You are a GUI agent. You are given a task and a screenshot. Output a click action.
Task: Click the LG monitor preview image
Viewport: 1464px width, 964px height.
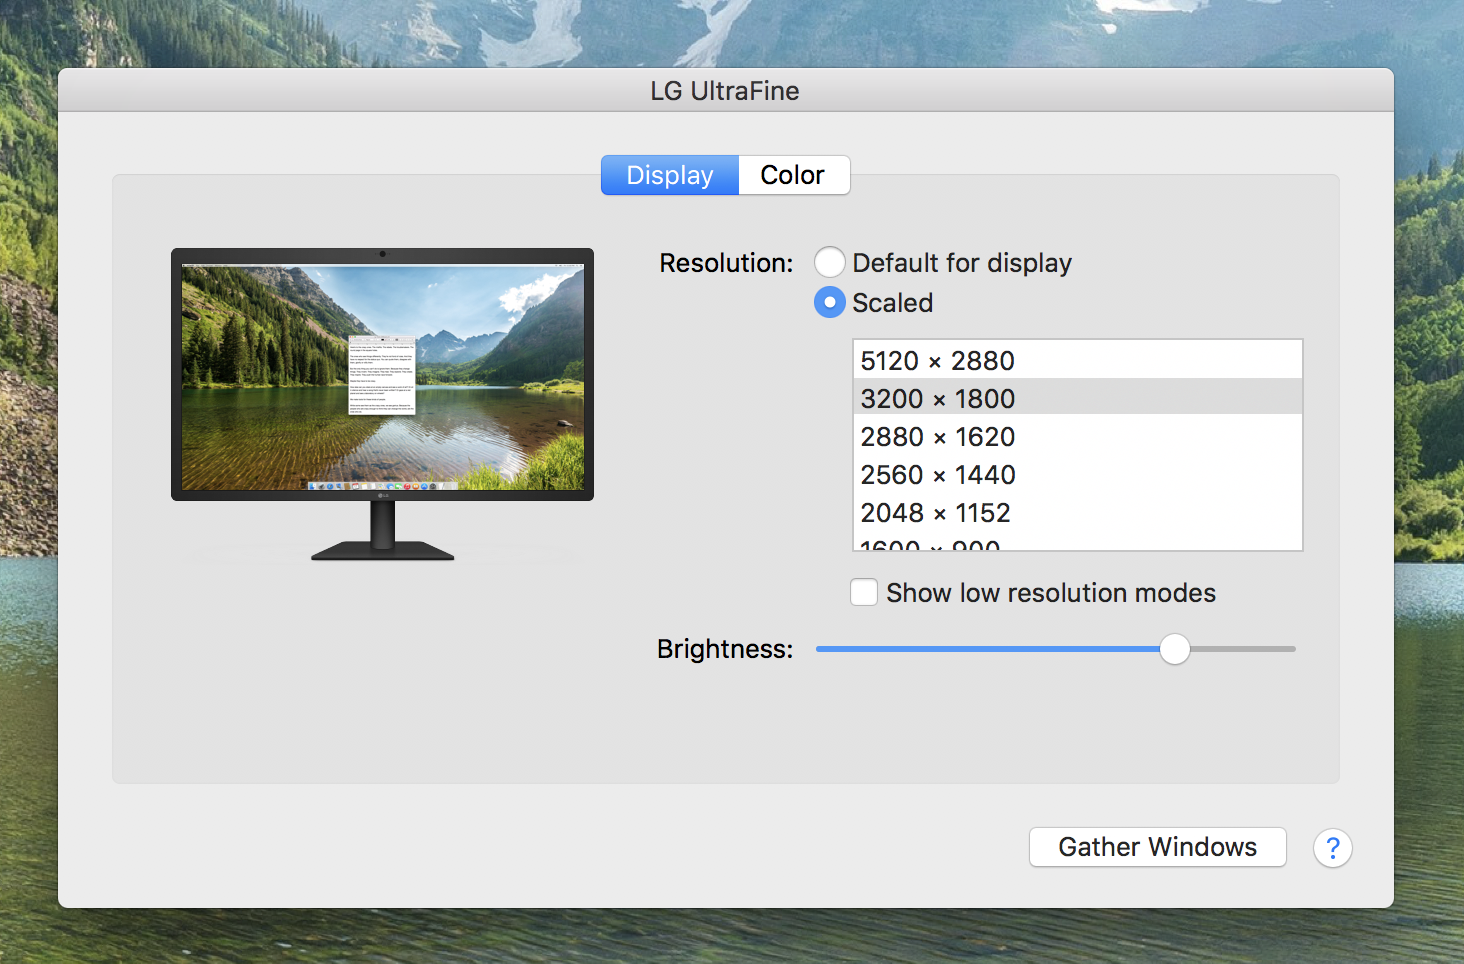tap(382, 404)
